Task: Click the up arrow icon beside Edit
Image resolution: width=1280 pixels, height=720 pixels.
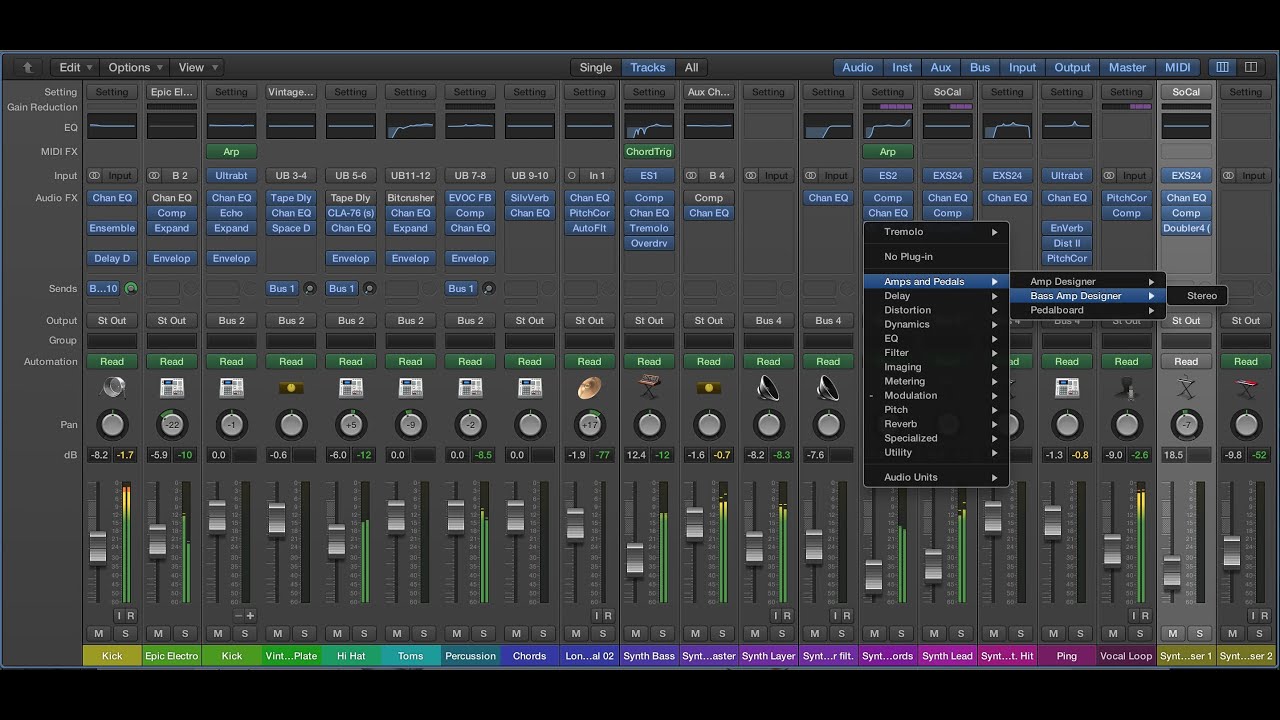Action: pyautogui.click(x=27, y=68)
